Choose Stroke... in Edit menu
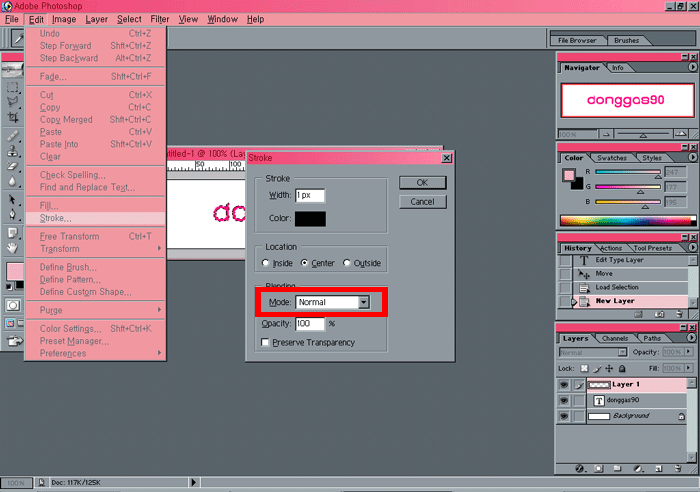700x492 pixels. pos(95,218)
